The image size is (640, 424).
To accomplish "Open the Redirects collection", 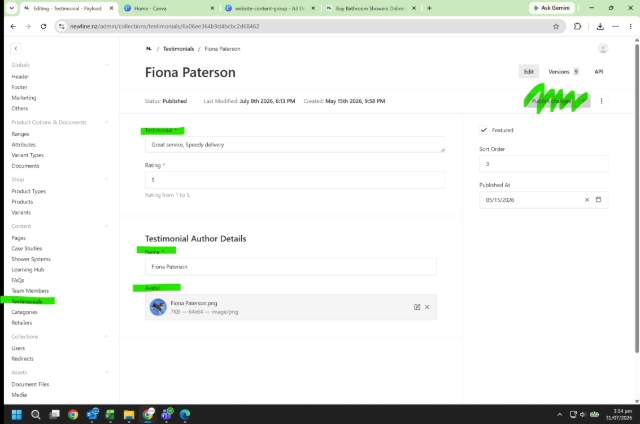I will (x=23, y=358).
